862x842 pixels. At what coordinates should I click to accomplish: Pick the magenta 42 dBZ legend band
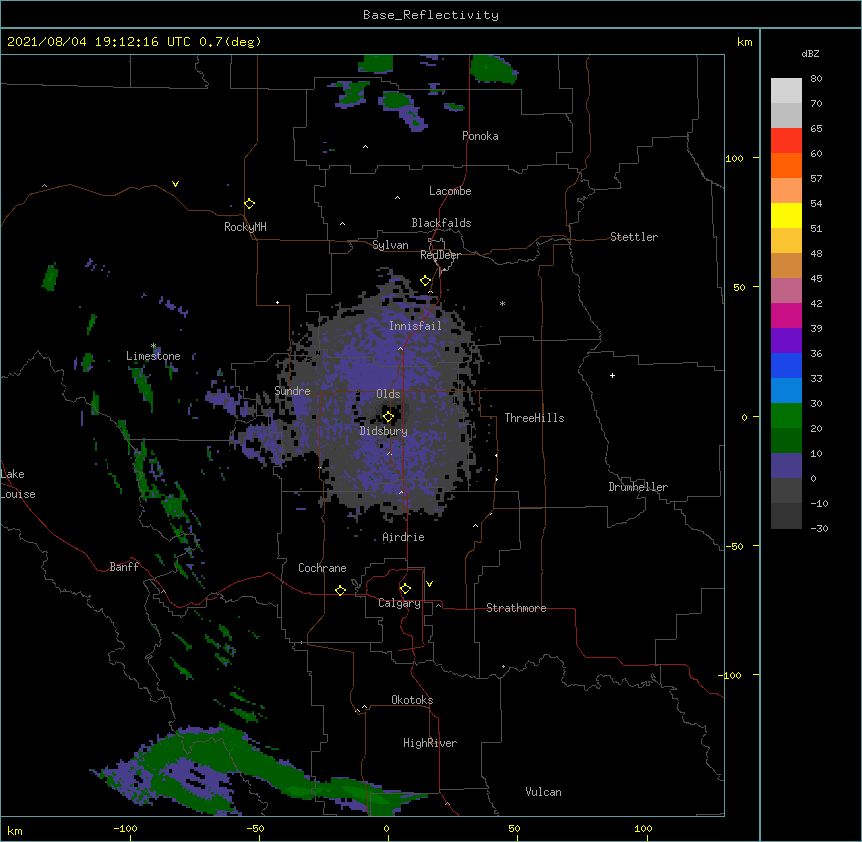pyautogui.click(x=786, y=315)
